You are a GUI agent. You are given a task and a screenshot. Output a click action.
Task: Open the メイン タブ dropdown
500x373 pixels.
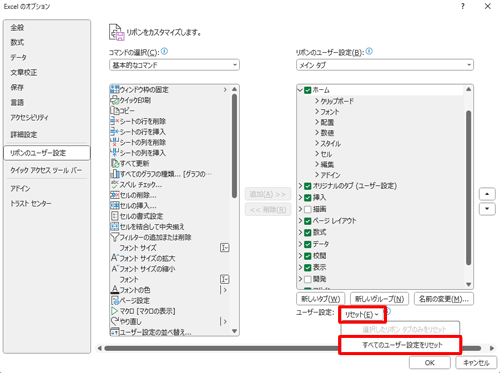click(385, 65)
